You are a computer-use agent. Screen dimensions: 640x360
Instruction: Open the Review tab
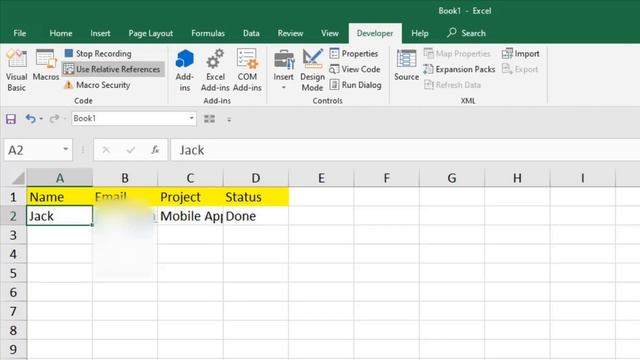coord(290,33)
